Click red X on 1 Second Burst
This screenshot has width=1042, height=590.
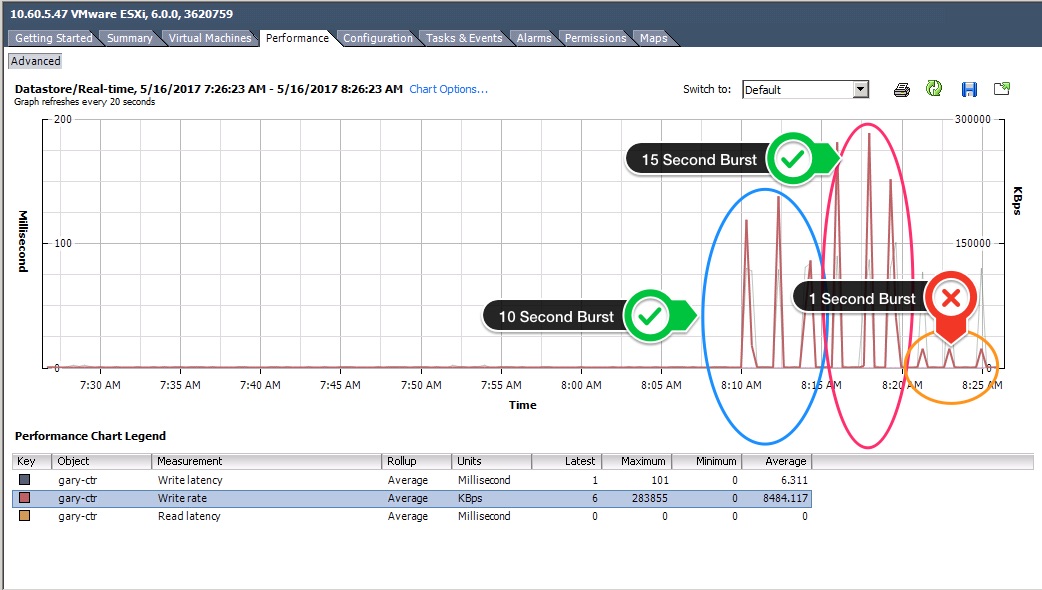click(951, 298)
